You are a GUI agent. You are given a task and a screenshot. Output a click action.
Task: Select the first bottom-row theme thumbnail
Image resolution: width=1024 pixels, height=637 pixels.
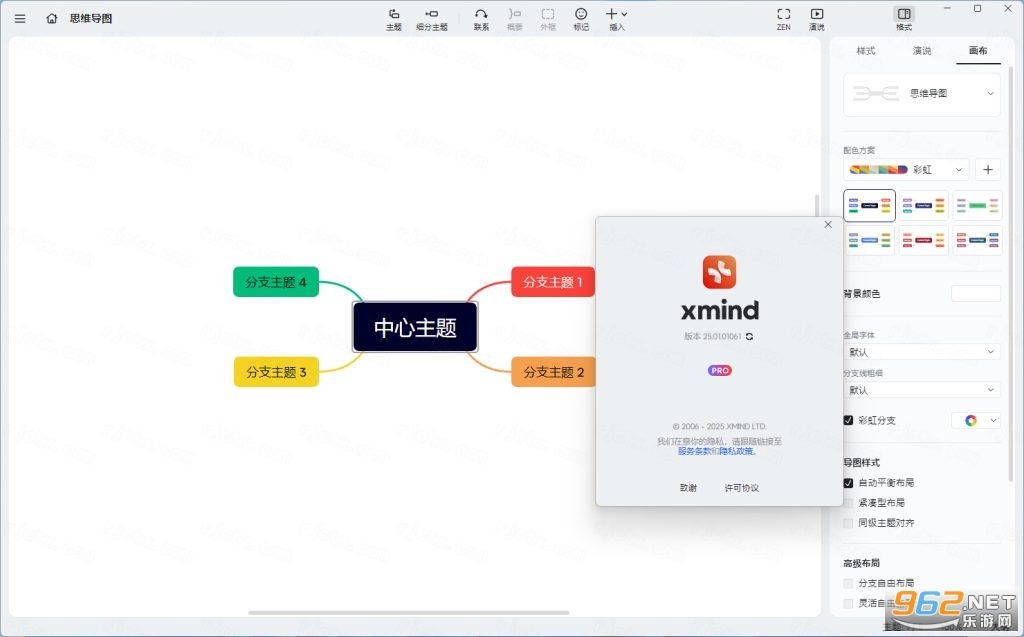[x=869, y=240]
